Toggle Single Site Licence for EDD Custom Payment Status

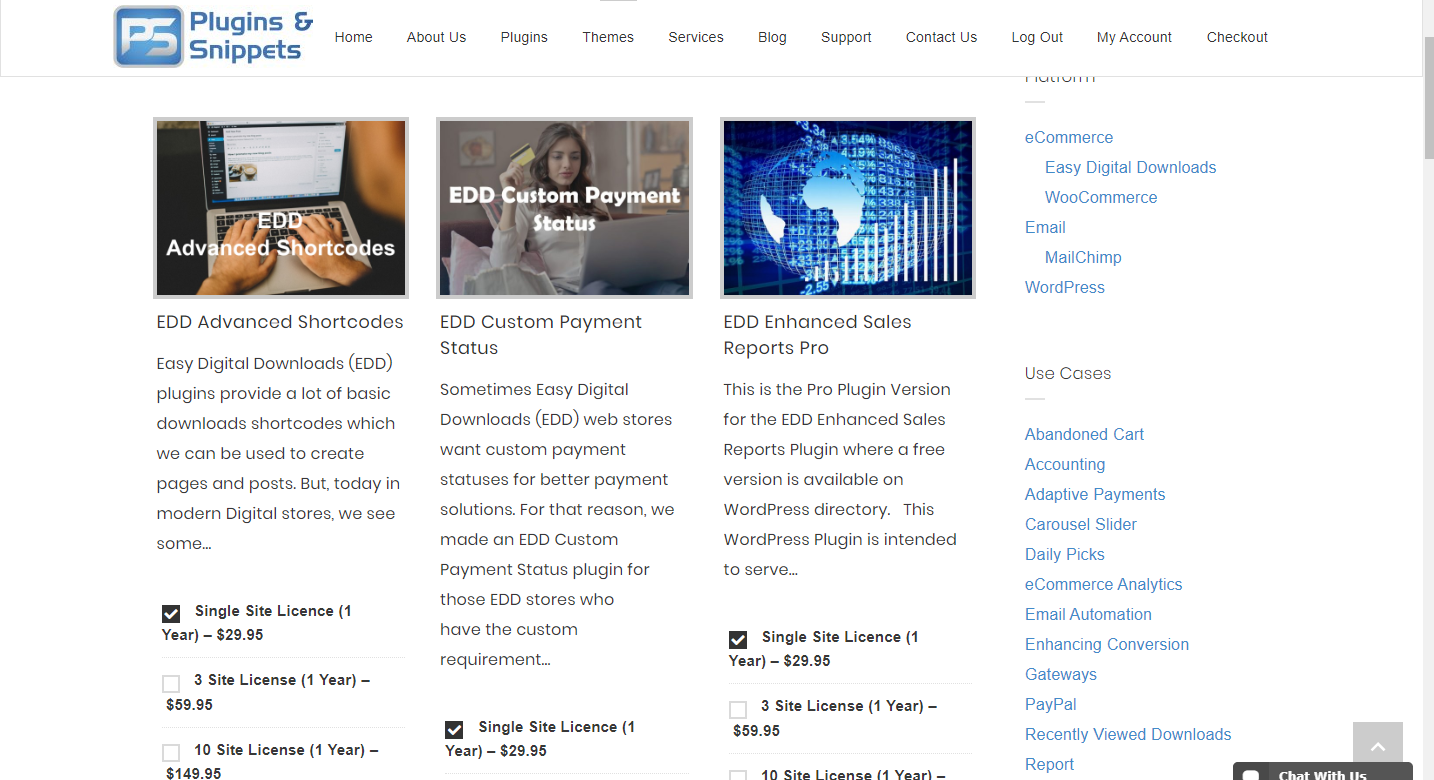click(454, 729)
